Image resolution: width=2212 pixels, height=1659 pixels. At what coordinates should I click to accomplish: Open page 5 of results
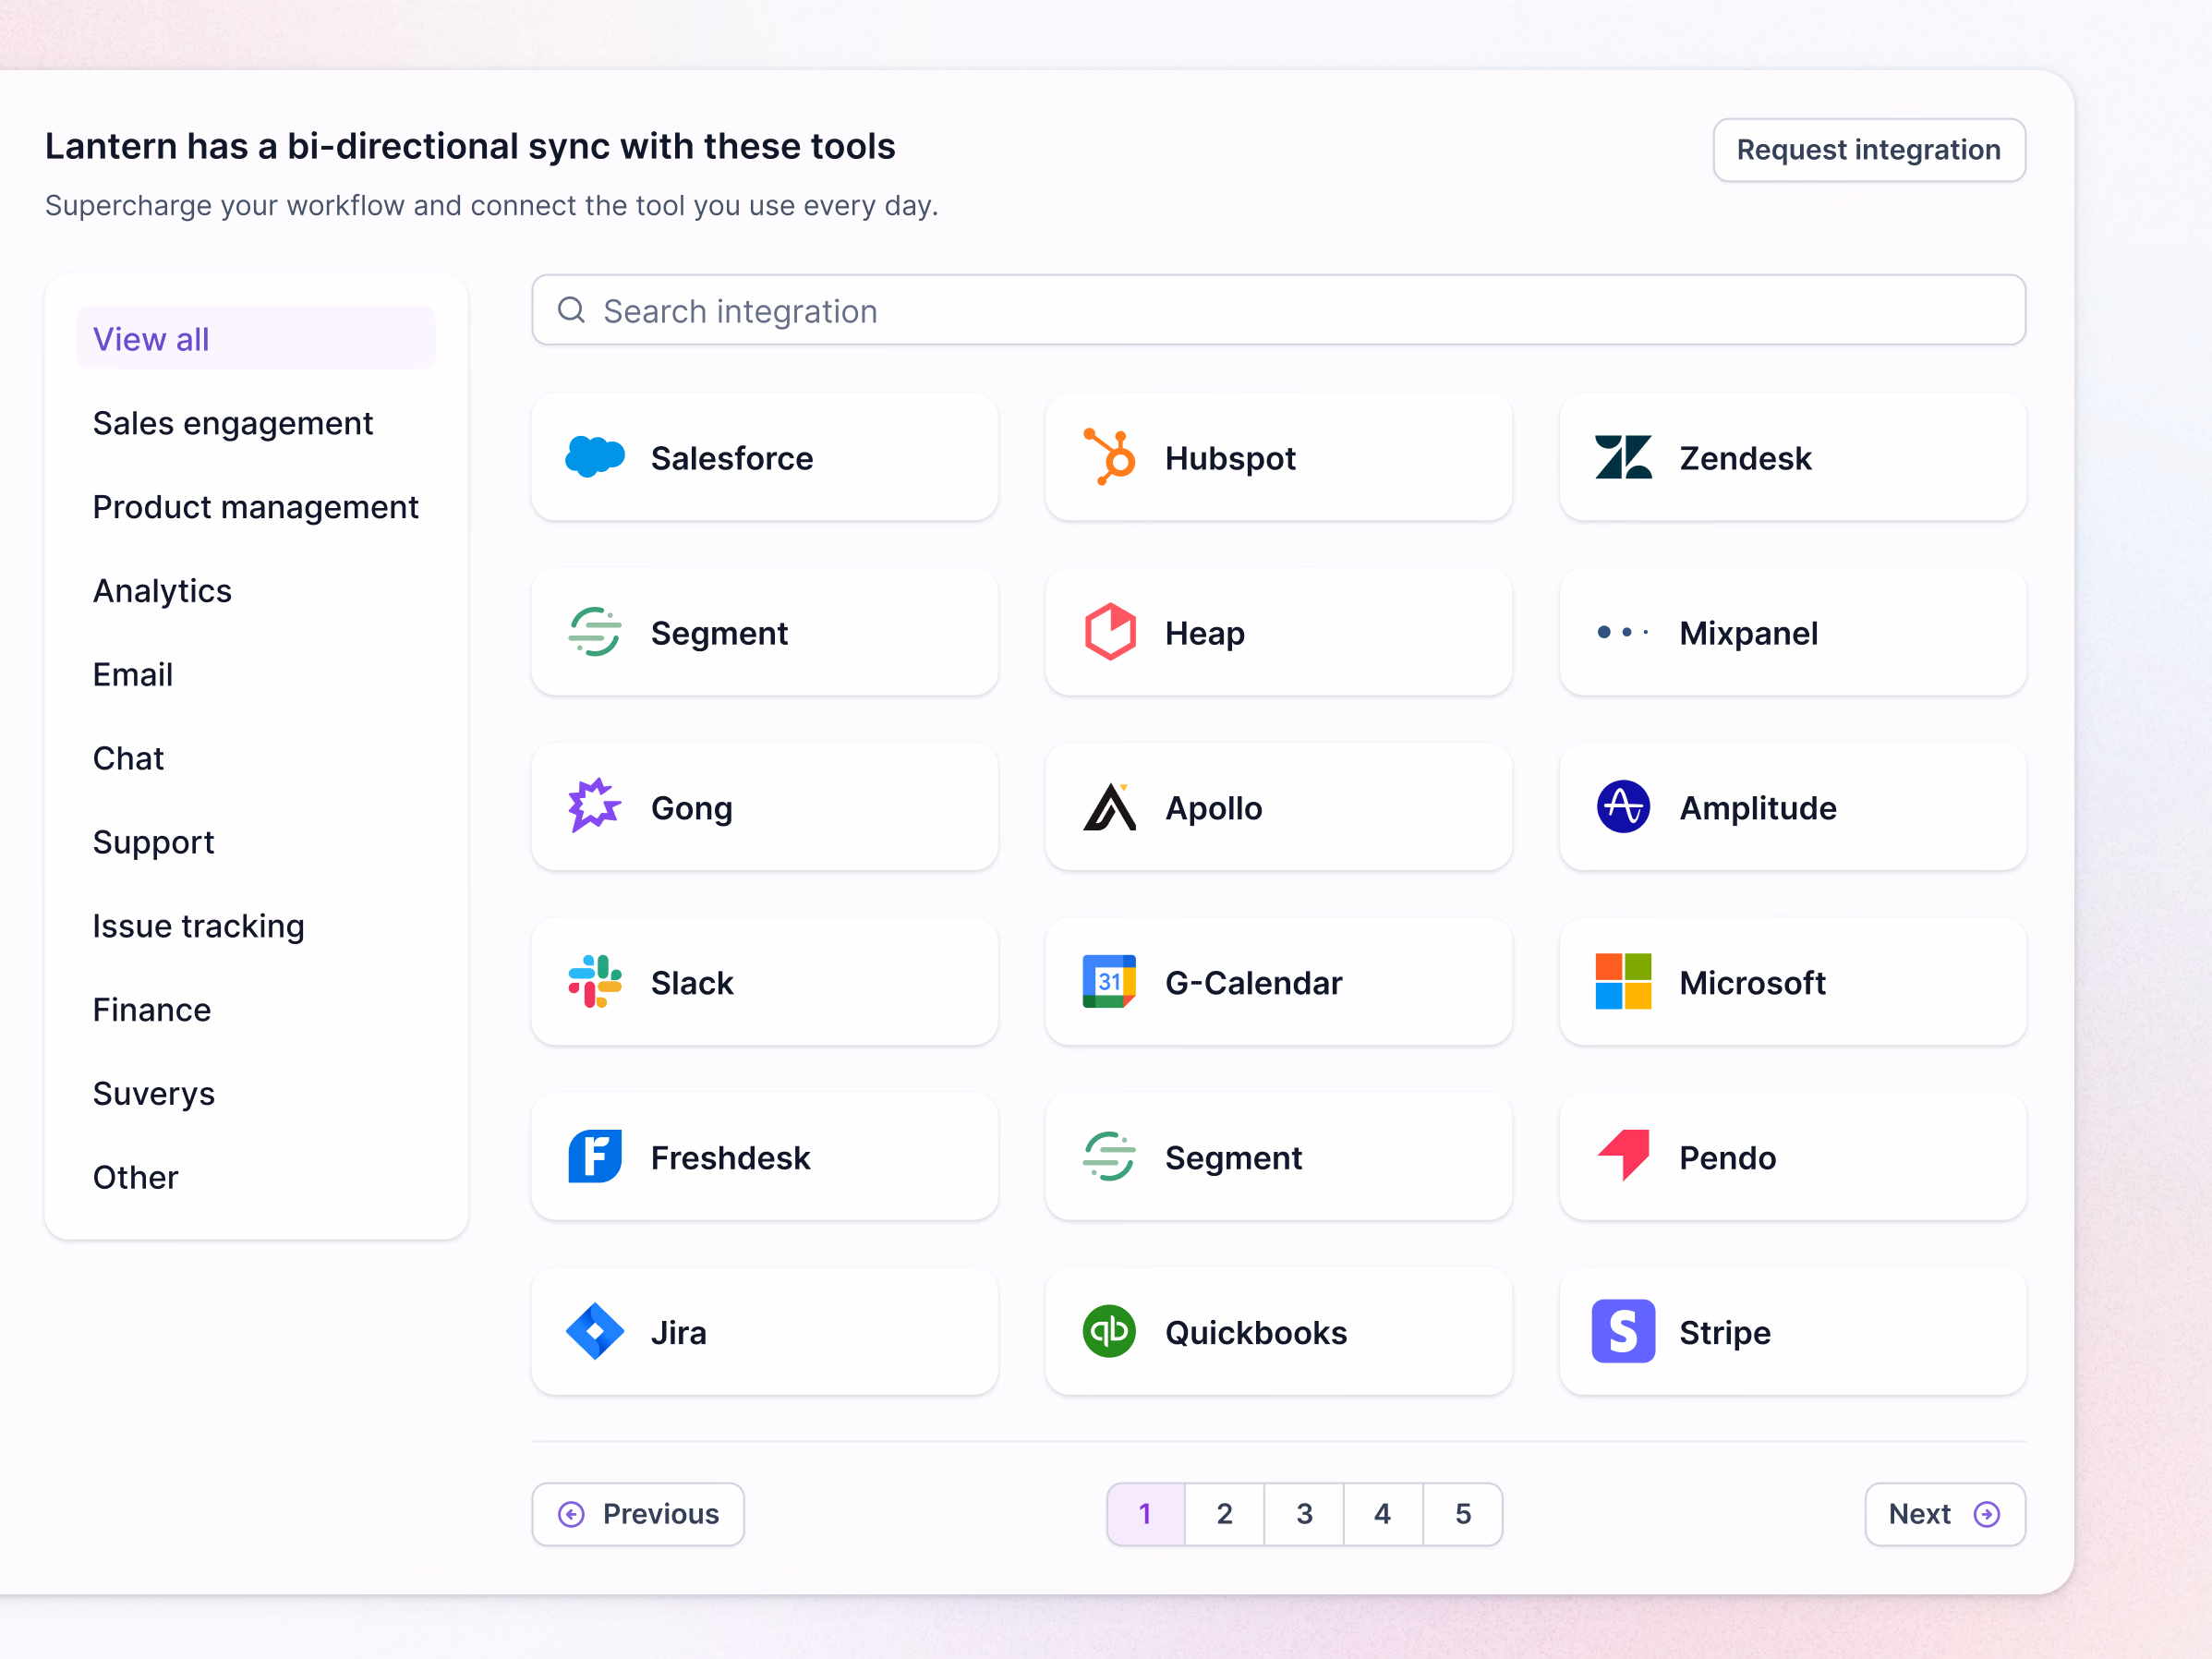pos(1462,1514)
